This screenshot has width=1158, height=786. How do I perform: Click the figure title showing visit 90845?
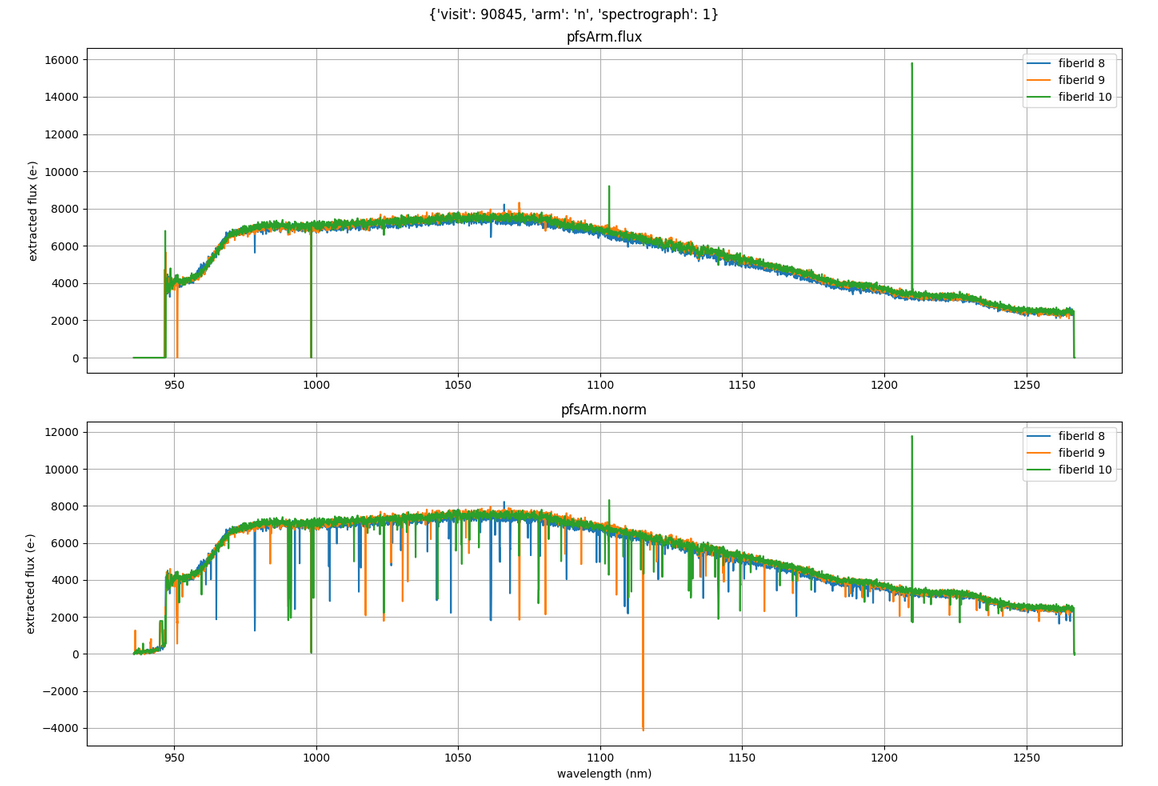click(574, 14)
